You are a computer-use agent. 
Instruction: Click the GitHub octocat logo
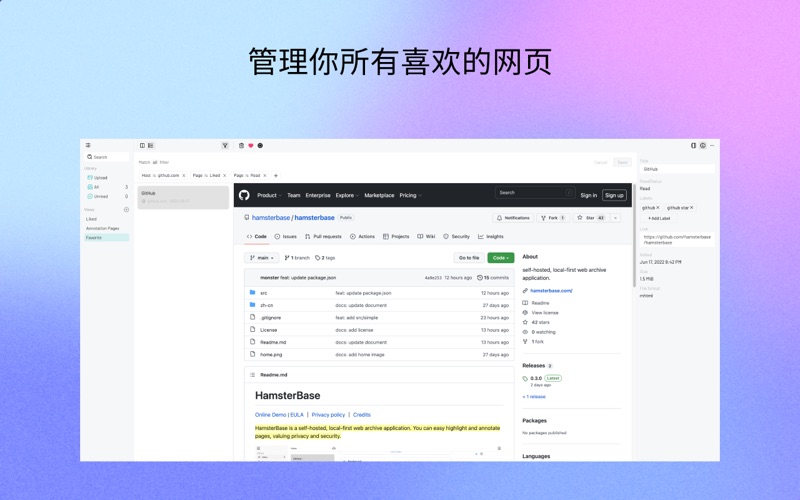[x=244, y=195]
